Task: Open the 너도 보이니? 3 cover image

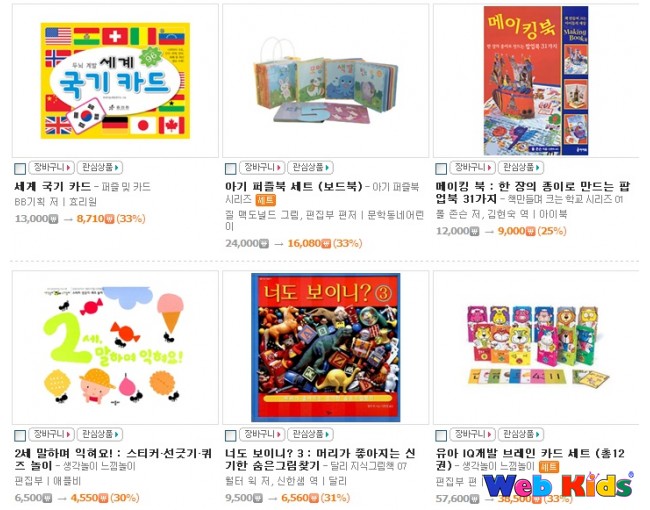Action: click(x=326, y=347)
